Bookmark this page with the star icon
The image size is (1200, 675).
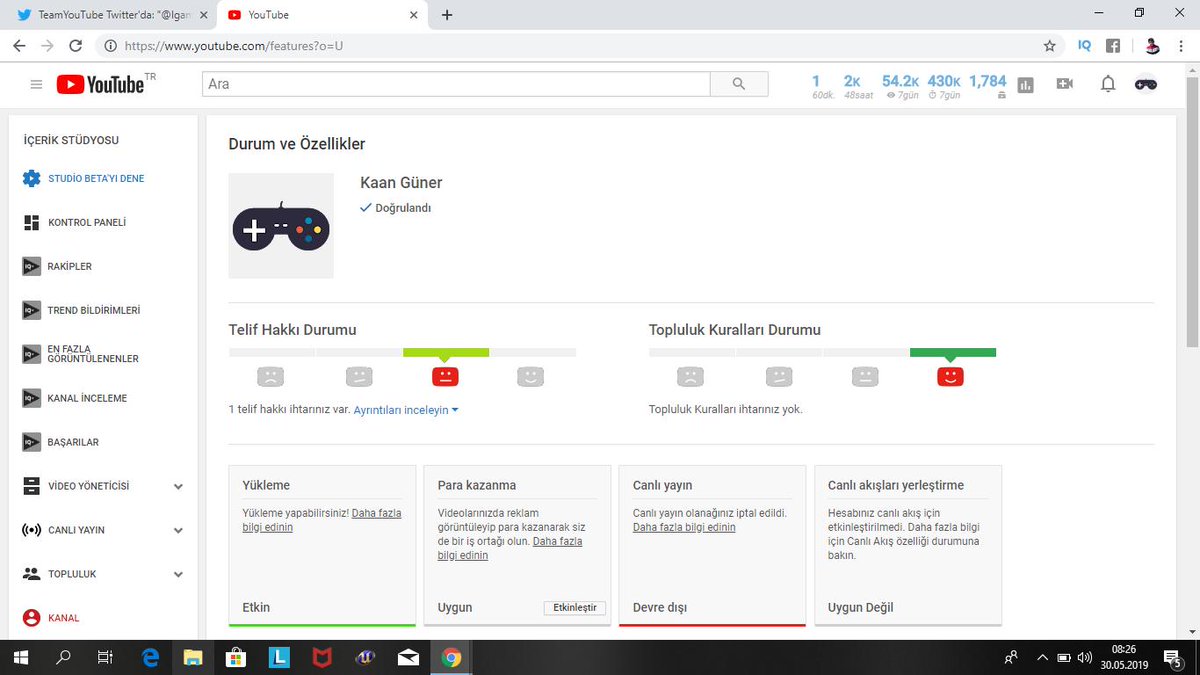1049,45
